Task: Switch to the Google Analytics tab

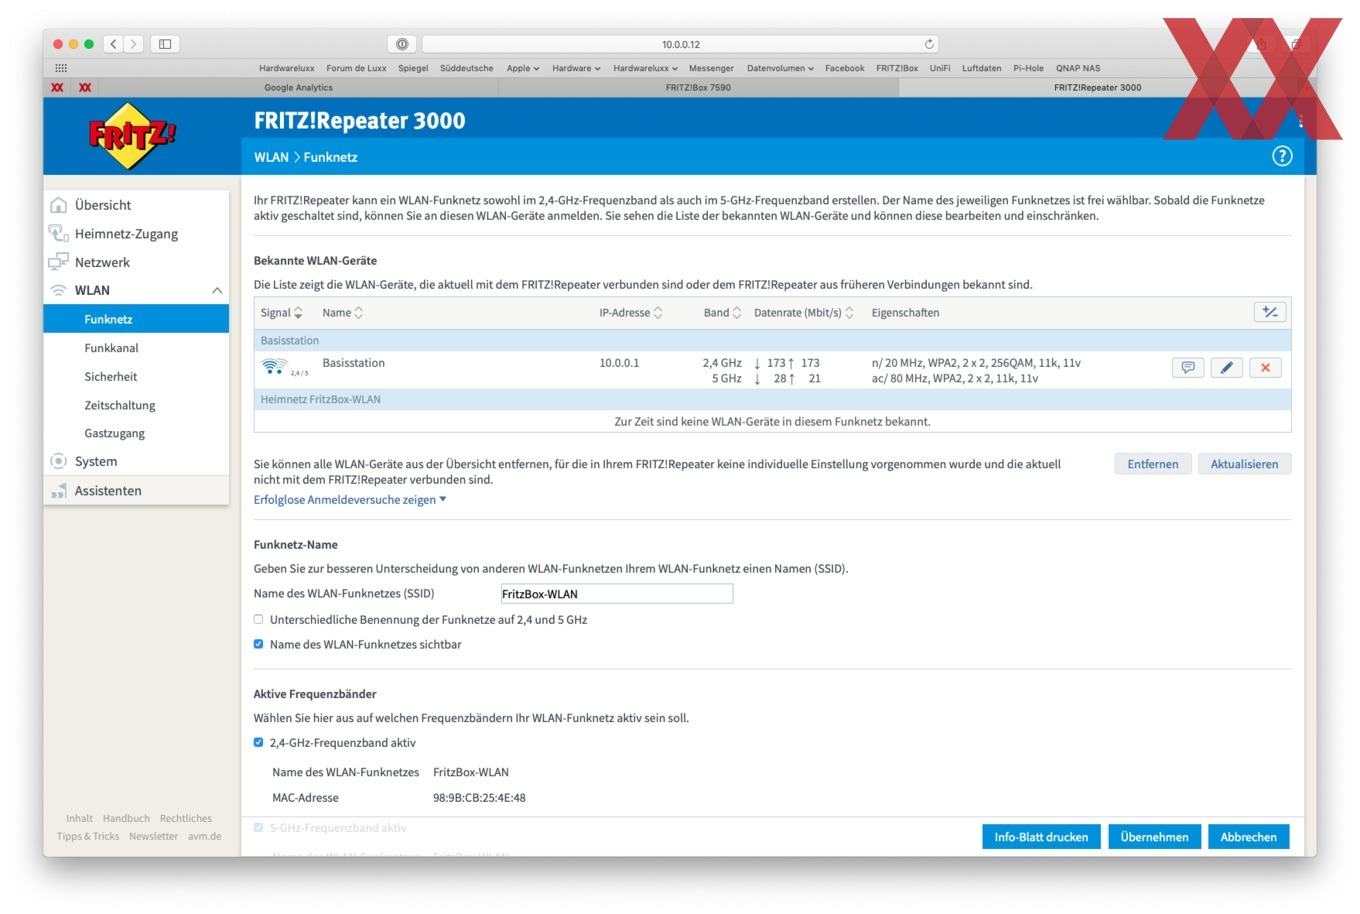Action: click(298, 87)
